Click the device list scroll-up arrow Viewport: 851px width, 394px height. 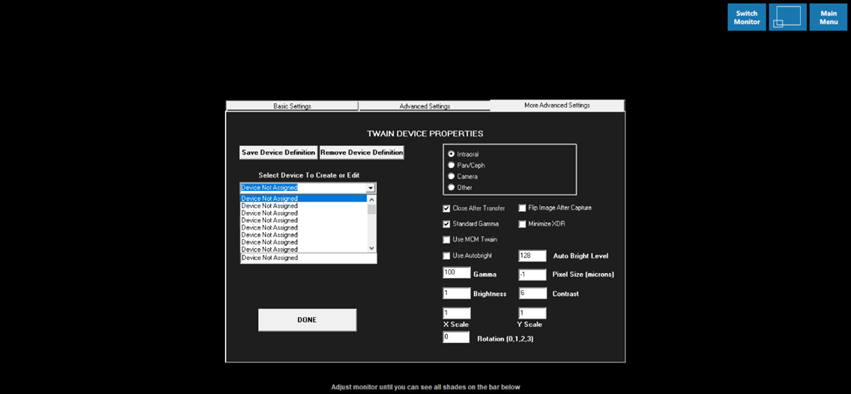pos(372,199)
